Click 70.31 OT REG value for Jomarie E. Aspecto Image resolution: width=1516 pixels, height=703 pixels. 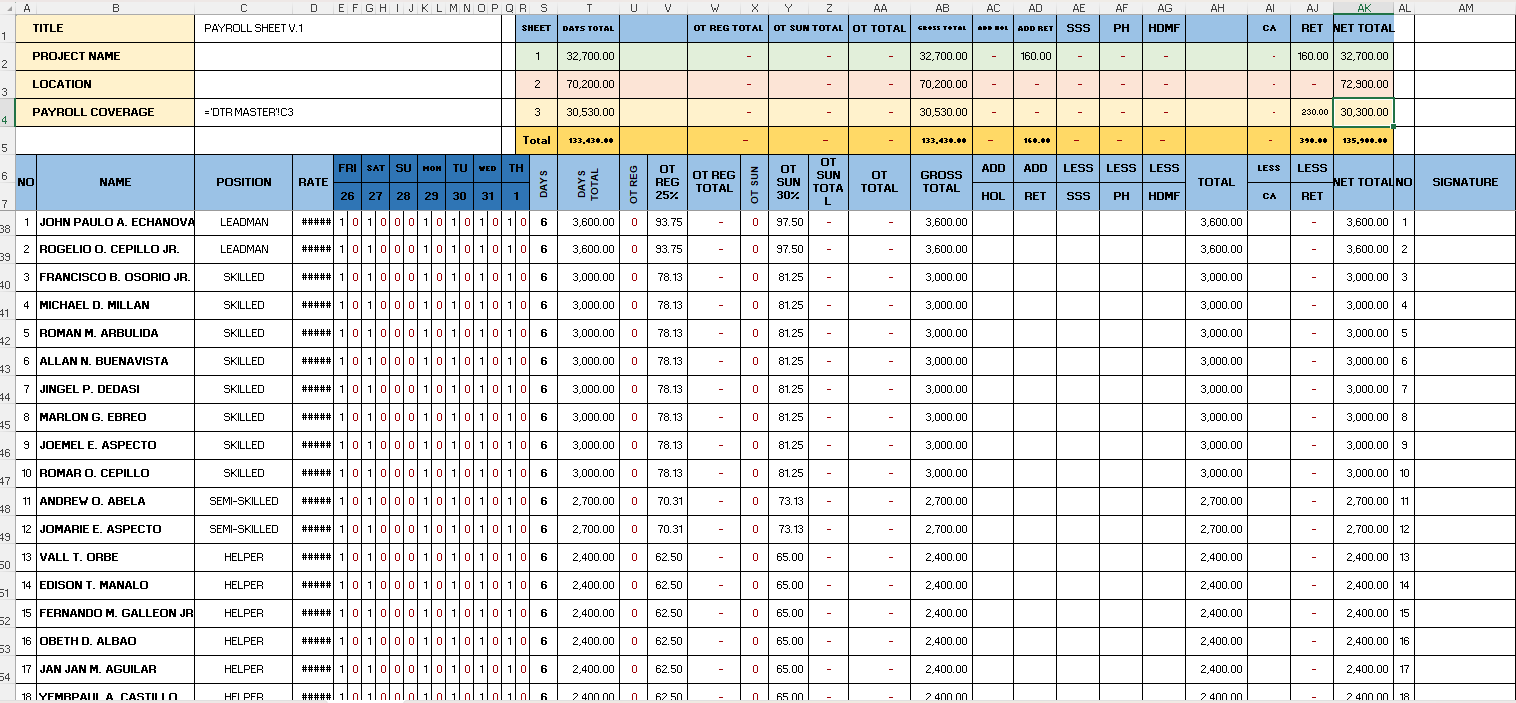(x=668, y=529)
